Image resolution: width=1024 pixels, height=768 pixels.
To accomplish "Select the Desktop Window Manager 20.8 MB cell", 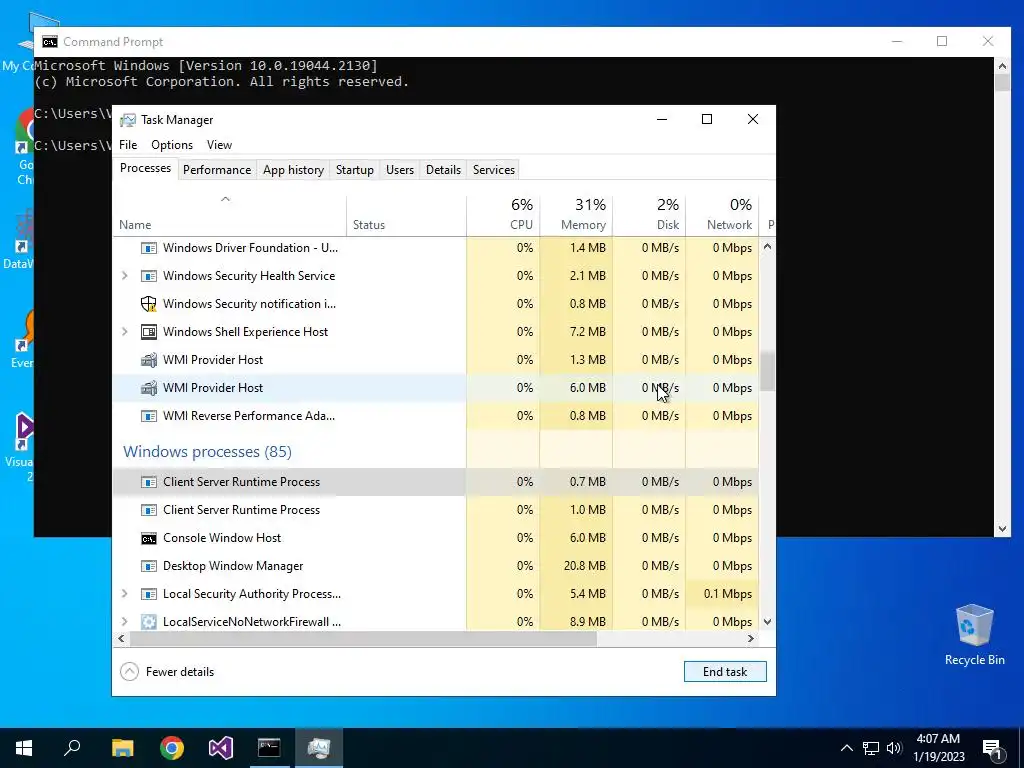I will point(576,566).
